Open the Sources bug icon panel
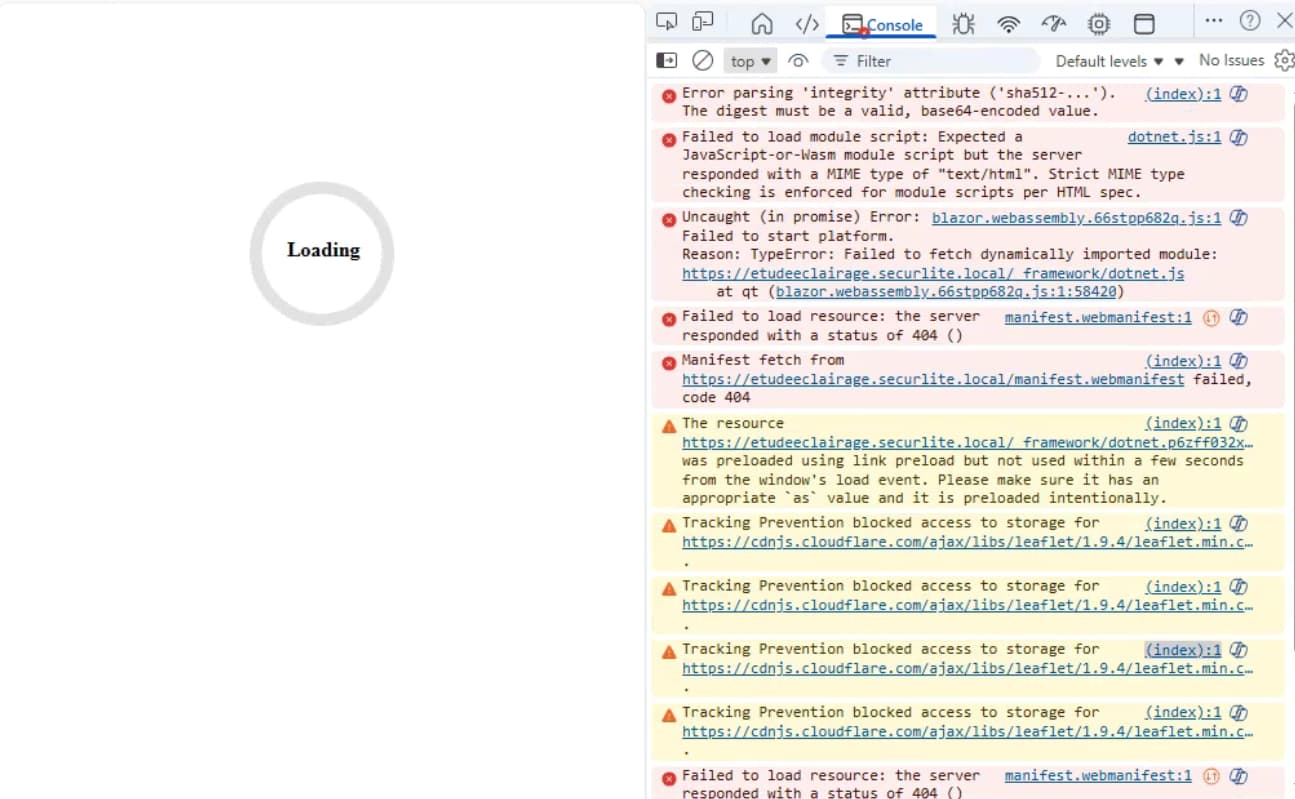1295x799 pixels. pos(963,24)
